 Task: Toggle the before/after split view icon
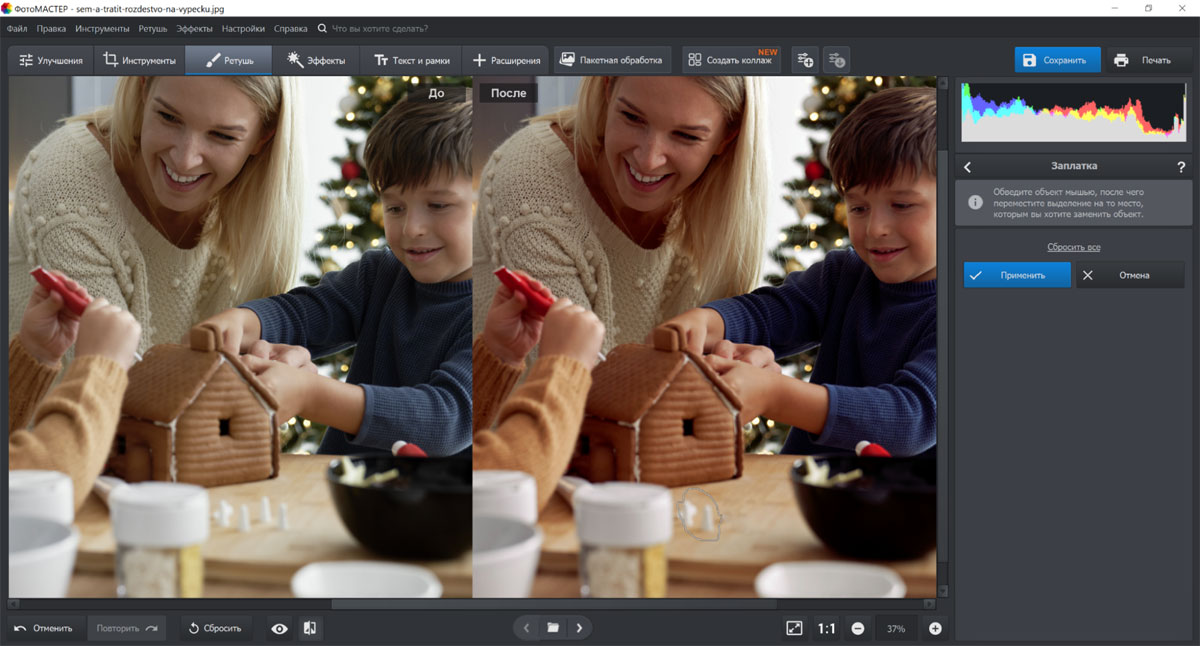coord(310,628)
